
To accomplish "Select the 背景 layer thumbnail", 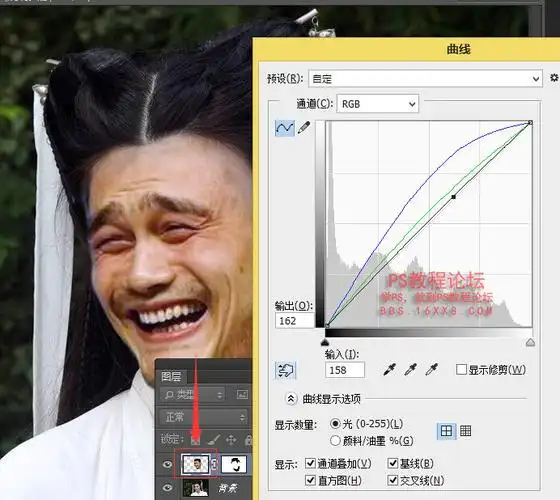I will (x=195, y=488).
